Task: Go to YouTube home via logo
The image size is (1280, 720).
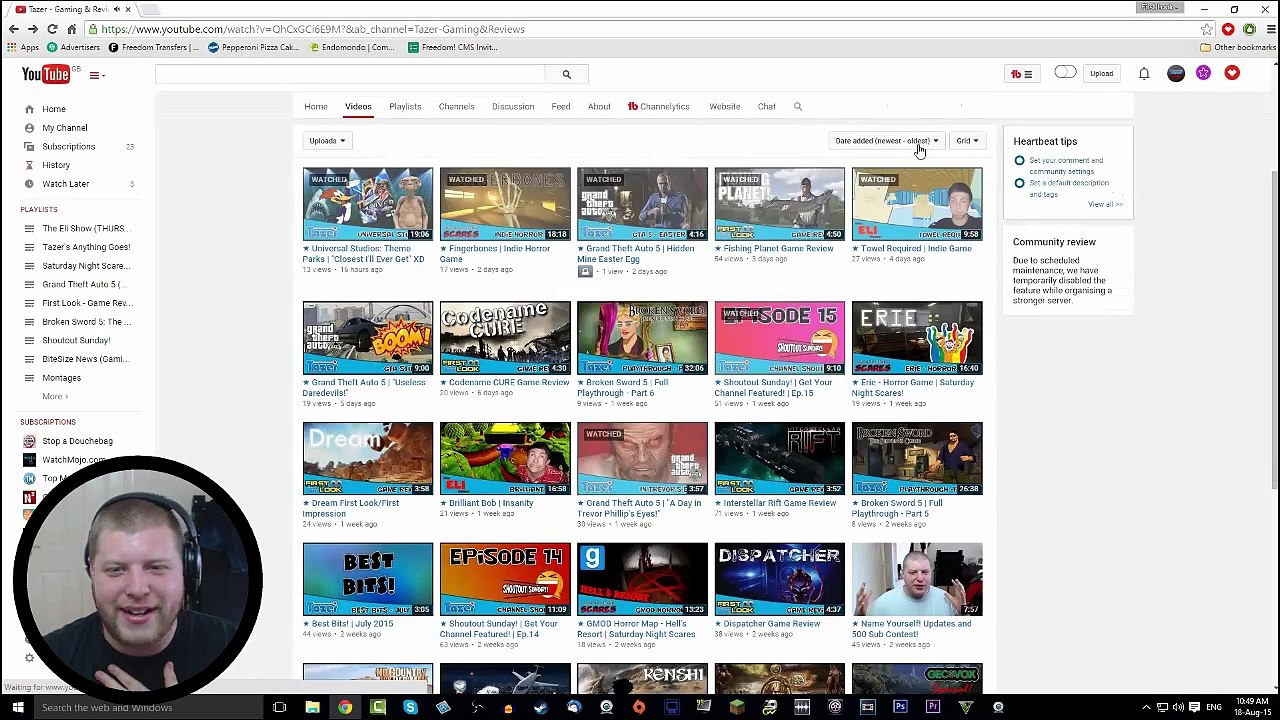Action: (x=46, y=74)
